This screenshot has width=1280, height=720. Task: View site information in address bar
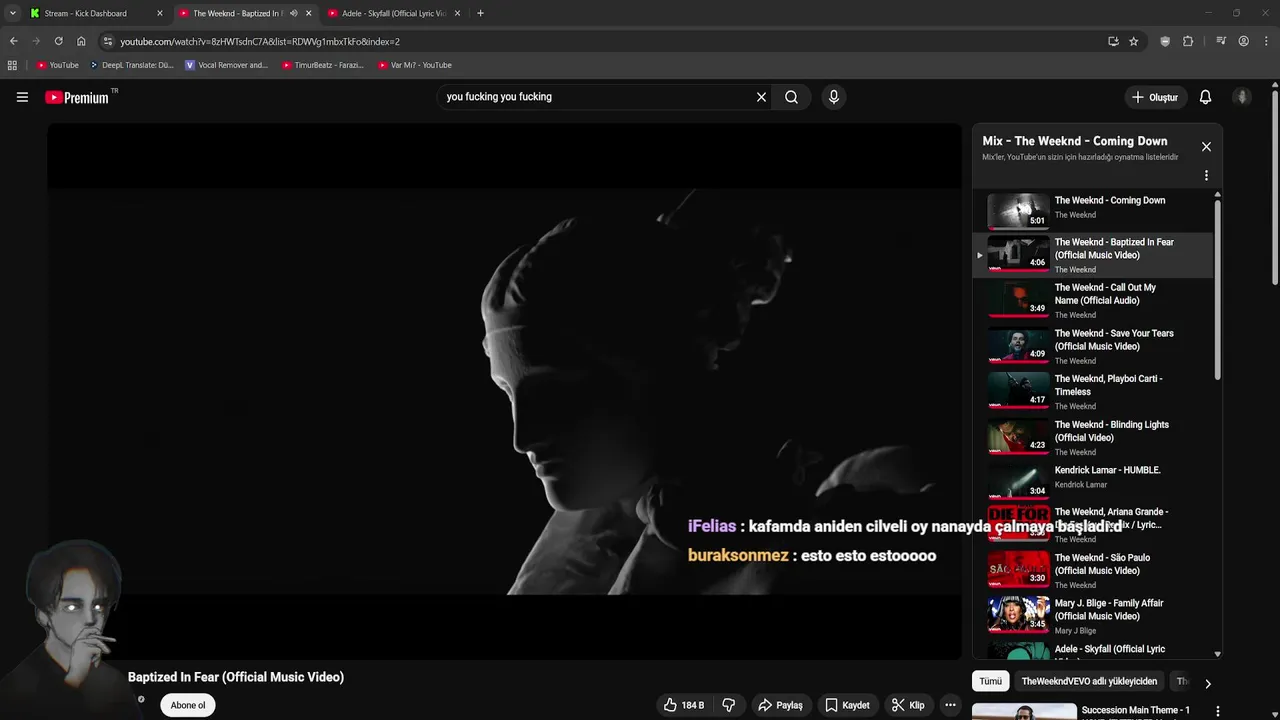tap(108, 41)
